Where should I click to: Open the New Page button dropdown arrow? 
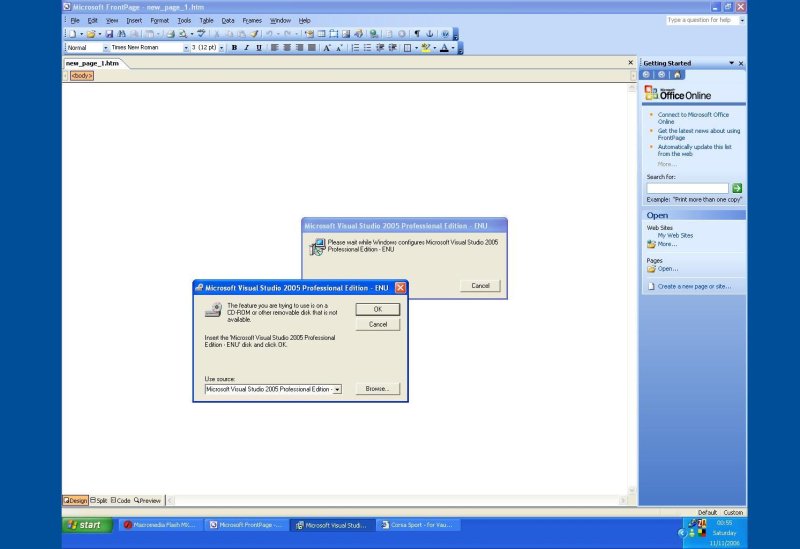pos(81,34)
